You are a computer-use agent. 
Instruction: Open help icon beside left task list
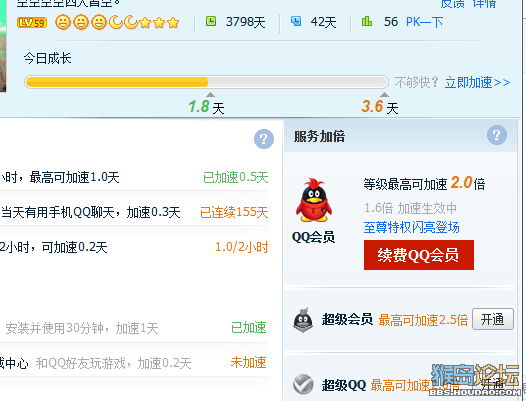(x=264, y=139)
